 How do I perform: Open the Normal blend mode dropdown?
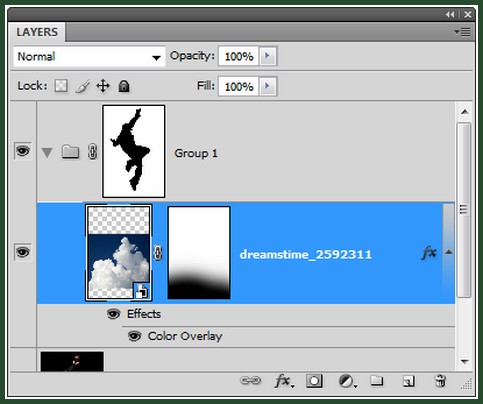(89, 57)
